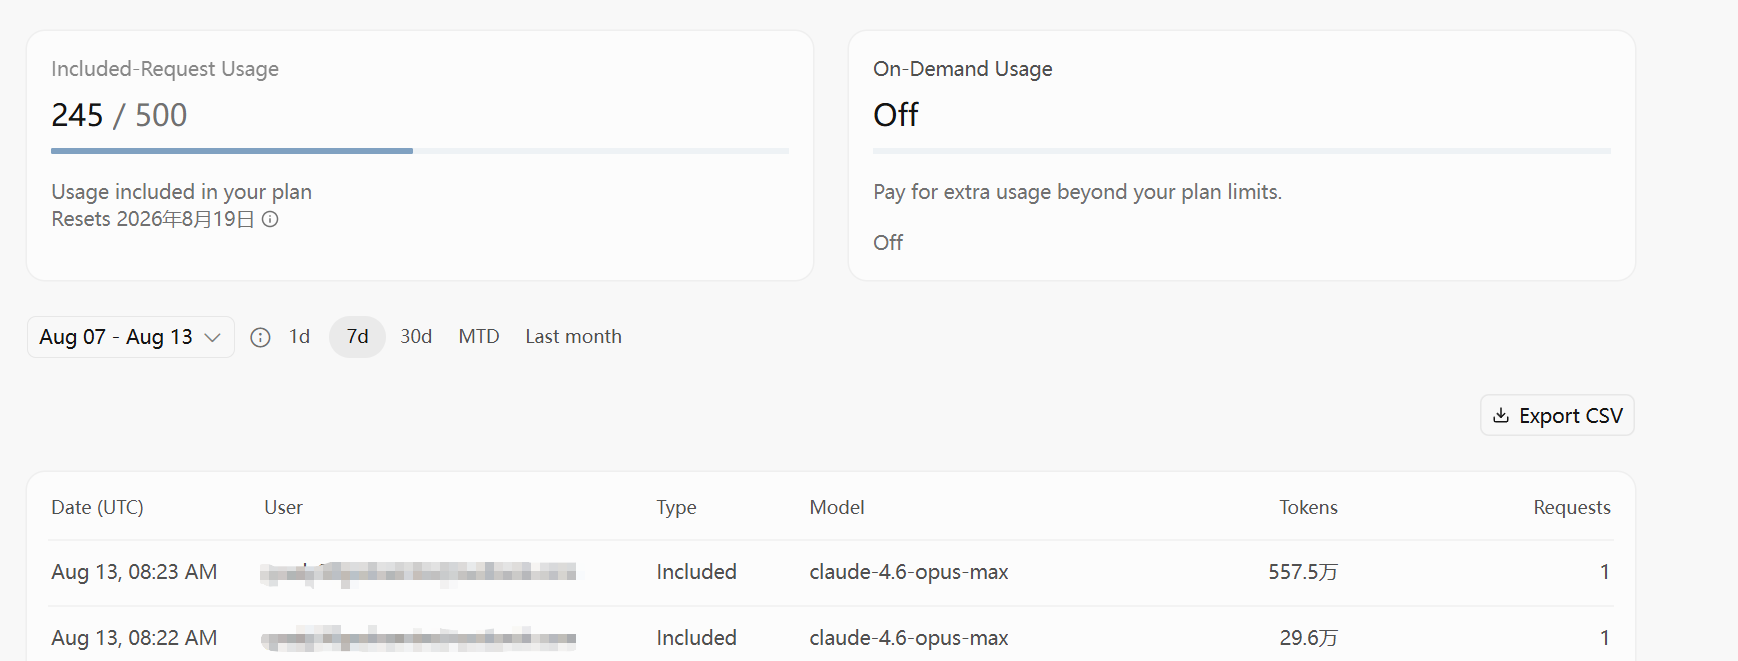Click the blurred user in 08:23 AM row
The height and width of the screenshot is (661, 1738).
click(418, 573)
